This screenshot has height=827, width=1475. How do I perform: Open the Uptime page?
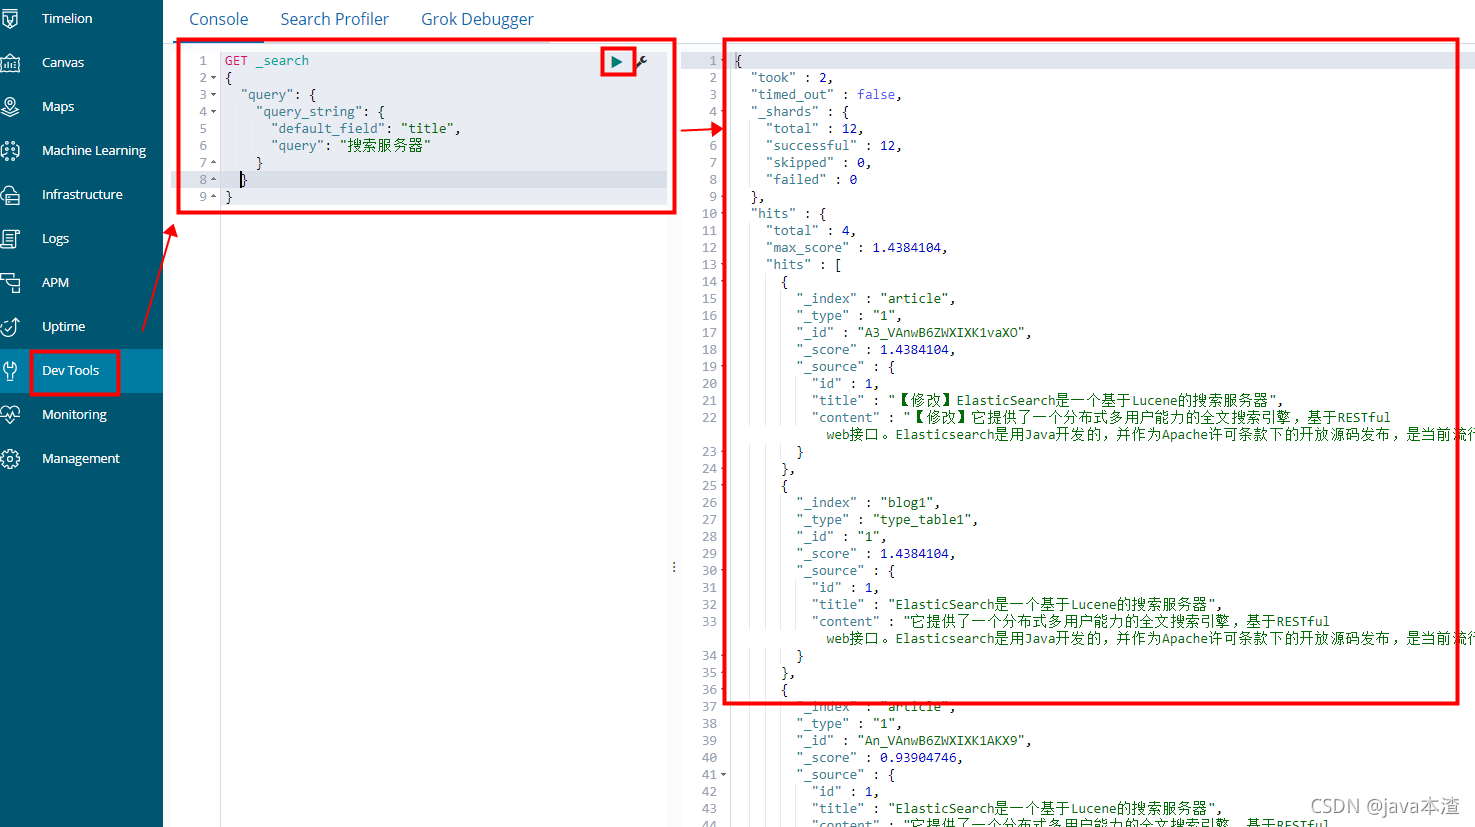pyautogui.click(x=63, y=327)
